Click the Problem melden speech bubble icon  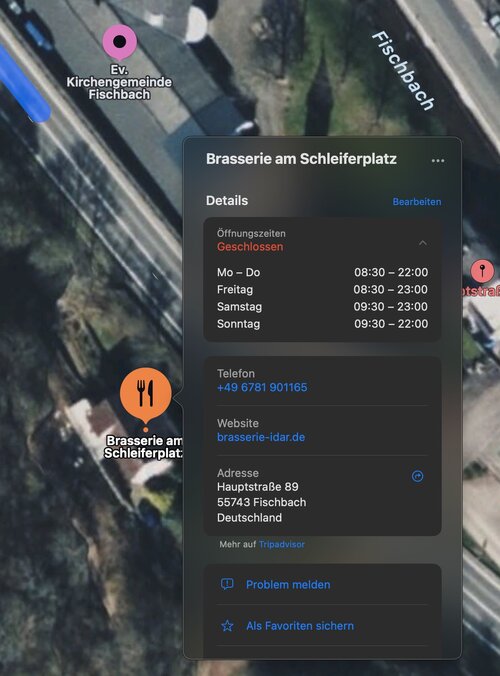(x=227, y=584)
